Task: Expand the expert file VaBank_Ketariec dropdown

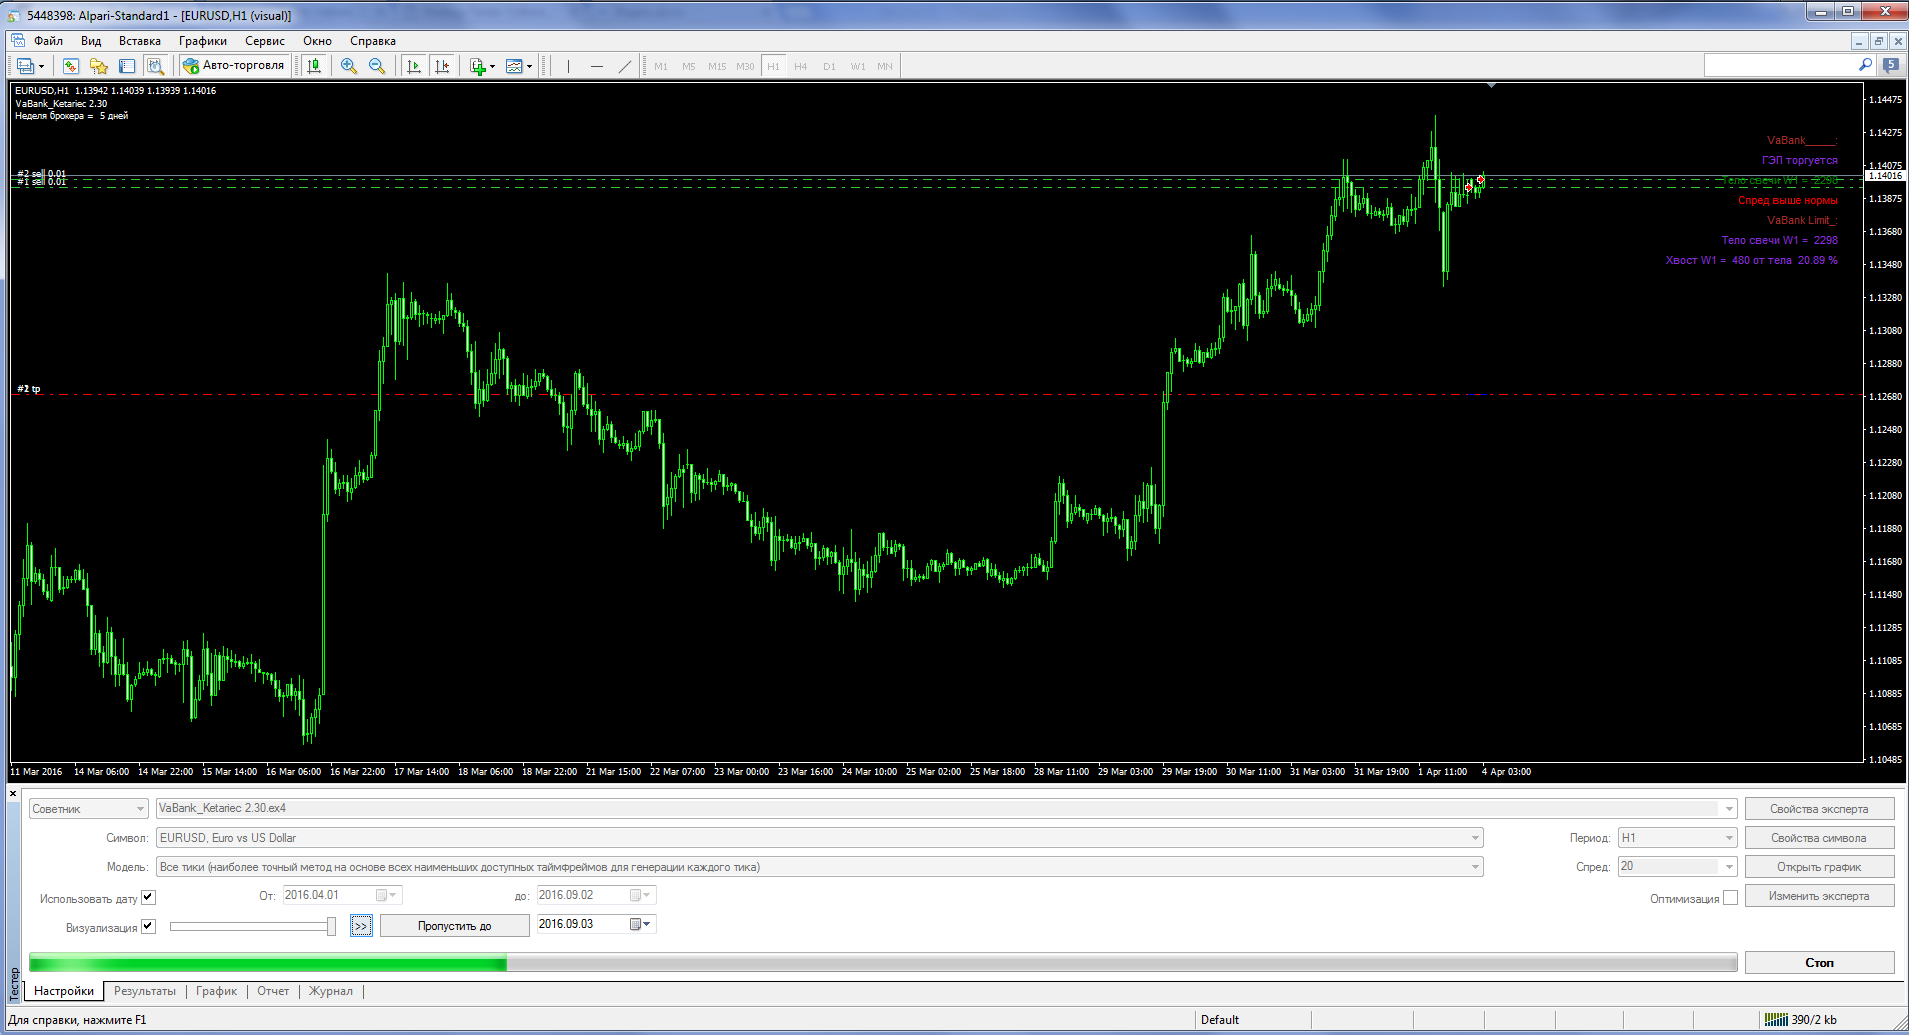Action: click(1728, 808)
